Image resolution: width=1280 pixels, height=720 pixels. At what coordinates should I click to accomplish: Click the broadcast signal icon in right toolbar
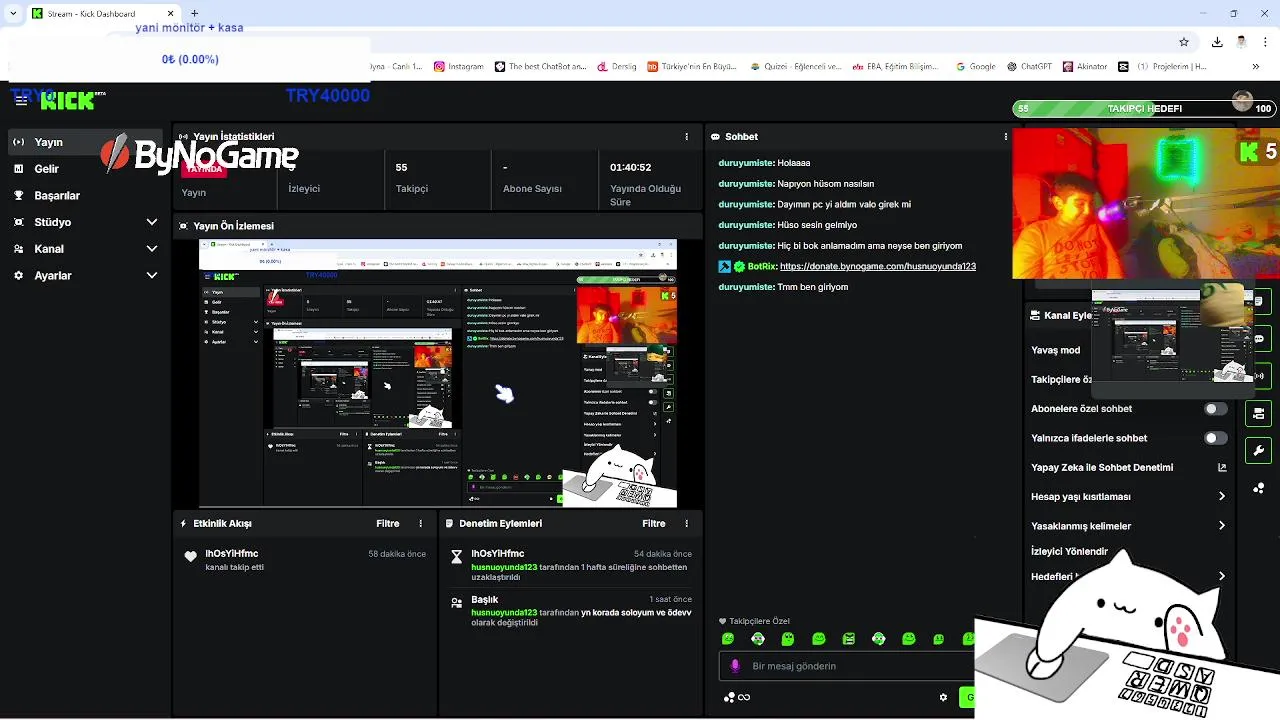point(1259,376)
